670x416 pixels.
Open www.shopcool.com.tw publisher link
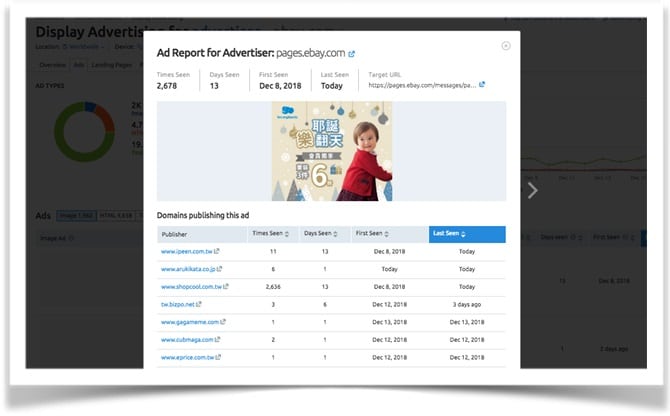tap(191, 287)
